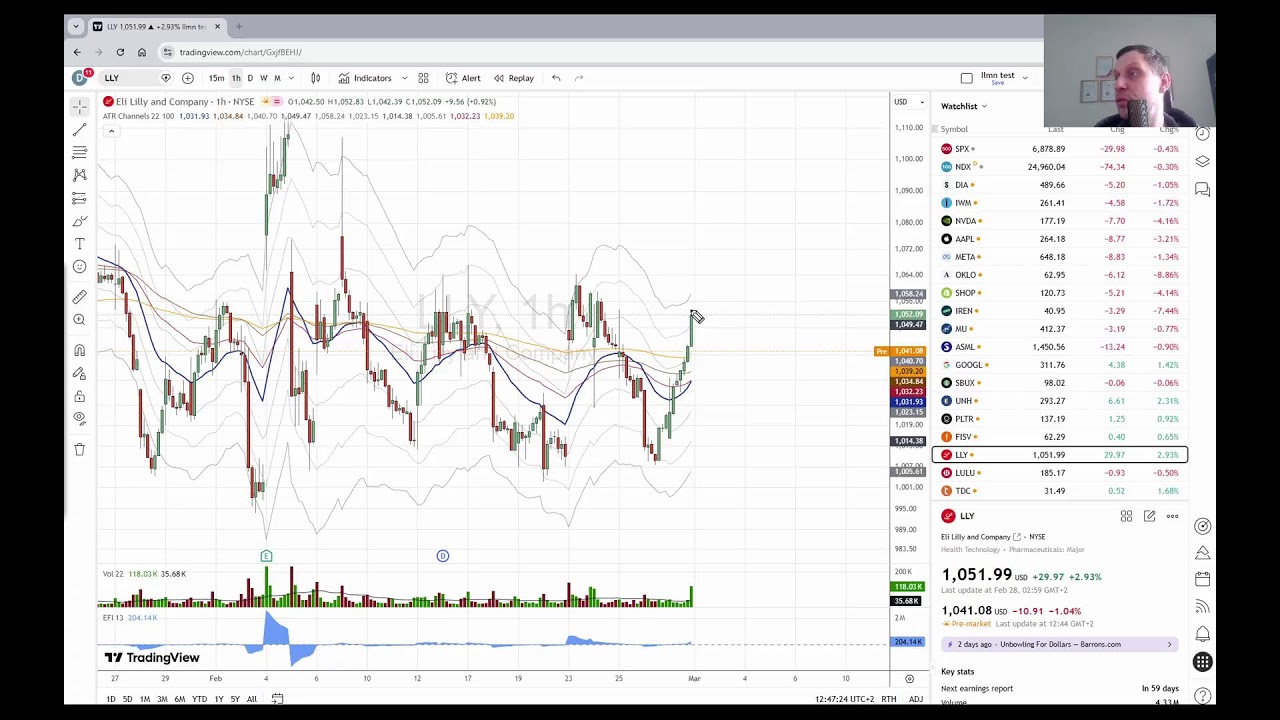Activate the zoom in tool
This screenshot has width=1280, height=720.
[79, 319]
